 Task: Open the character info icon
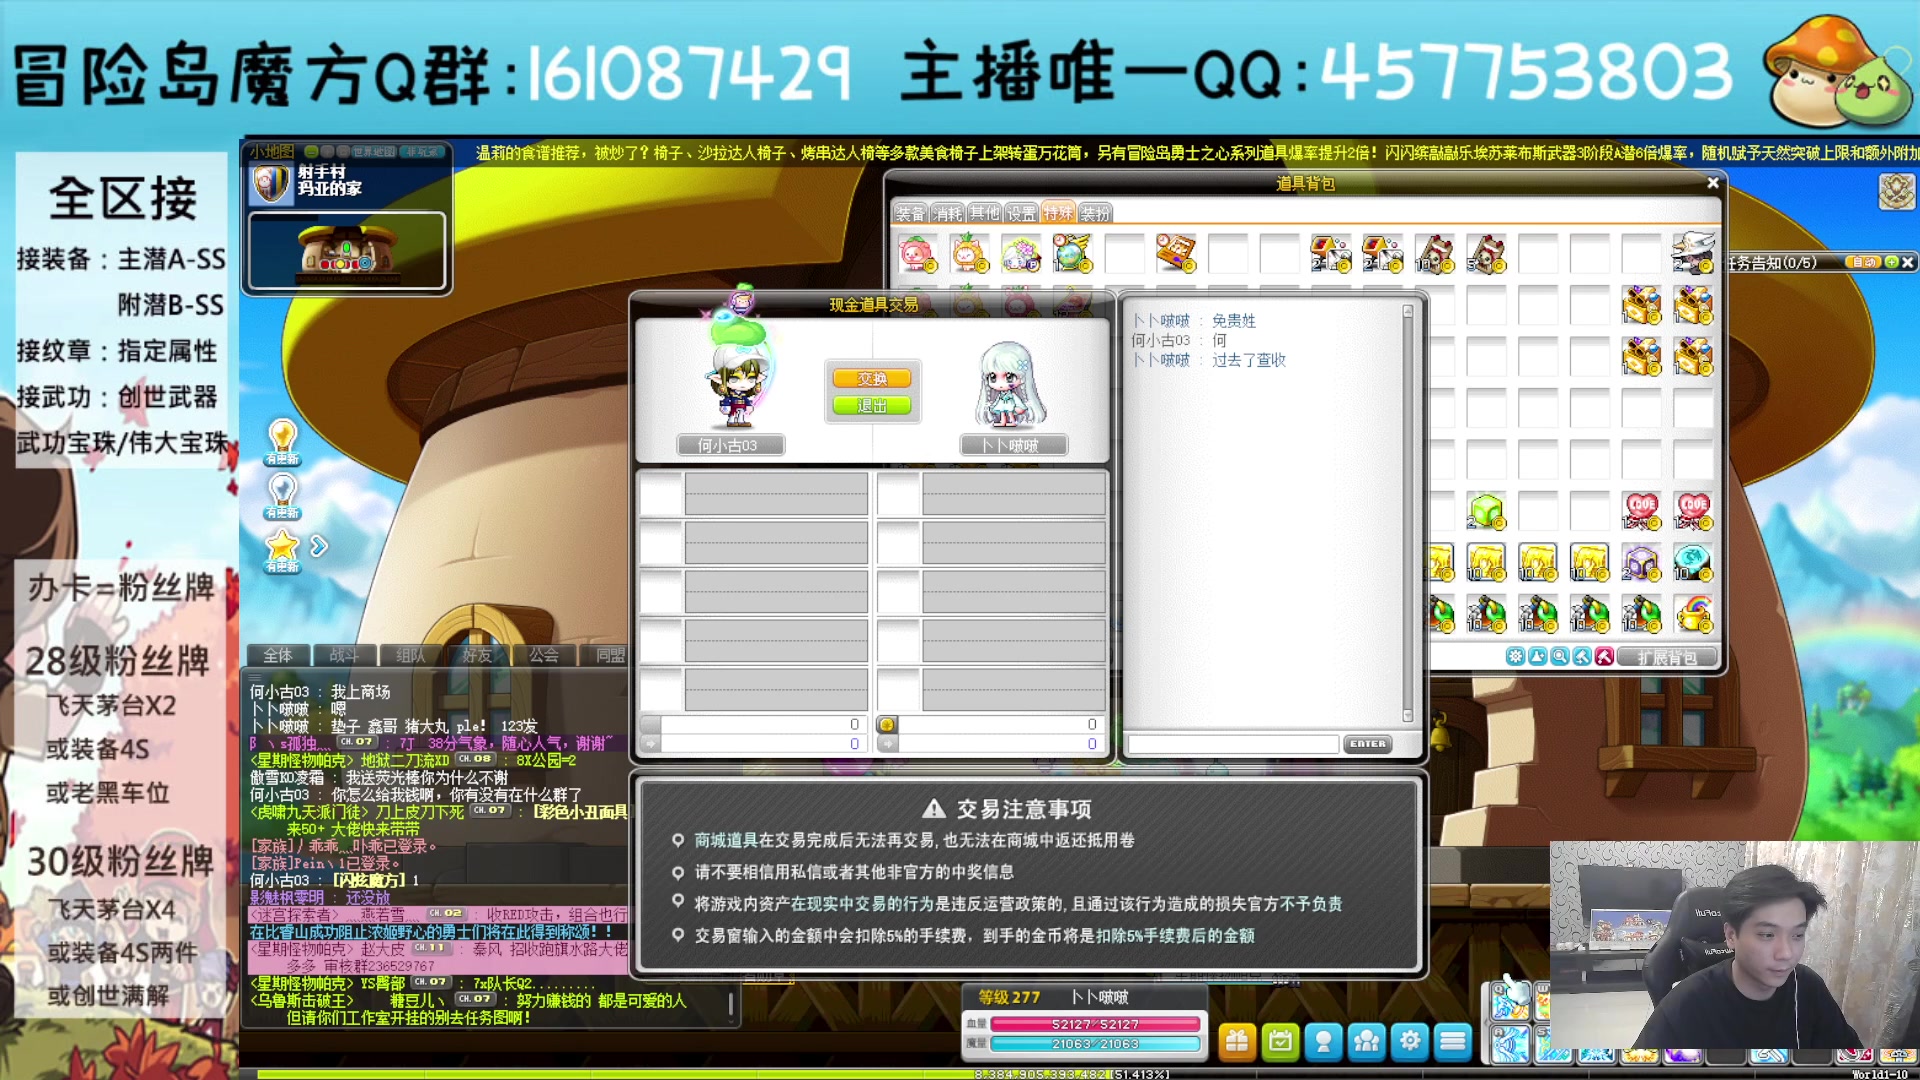(x=1323, y=1042)
